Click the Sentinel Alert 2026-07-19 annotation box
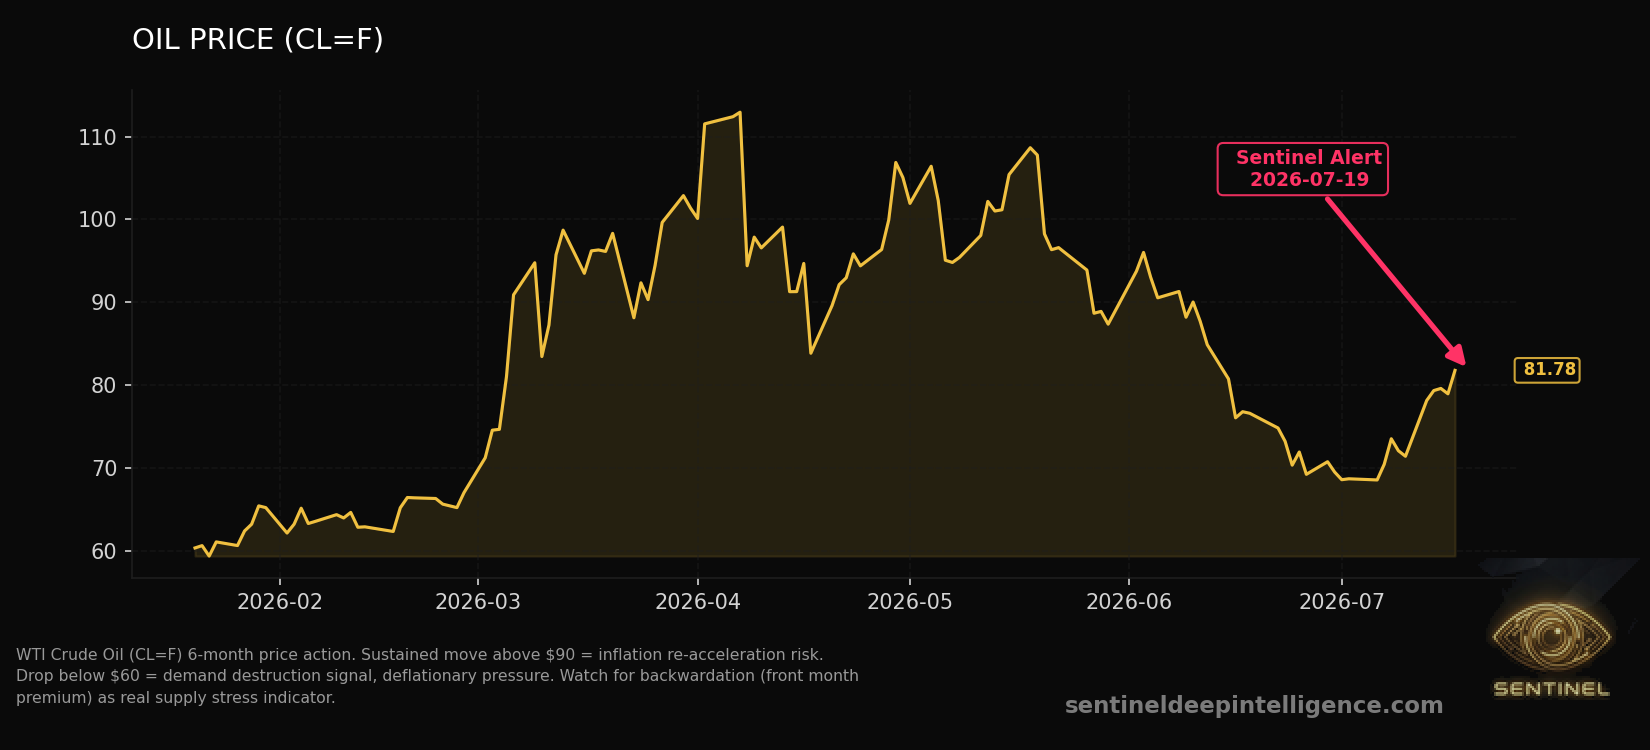Viewport: 1650px width, 750px height. [1302, 169]
